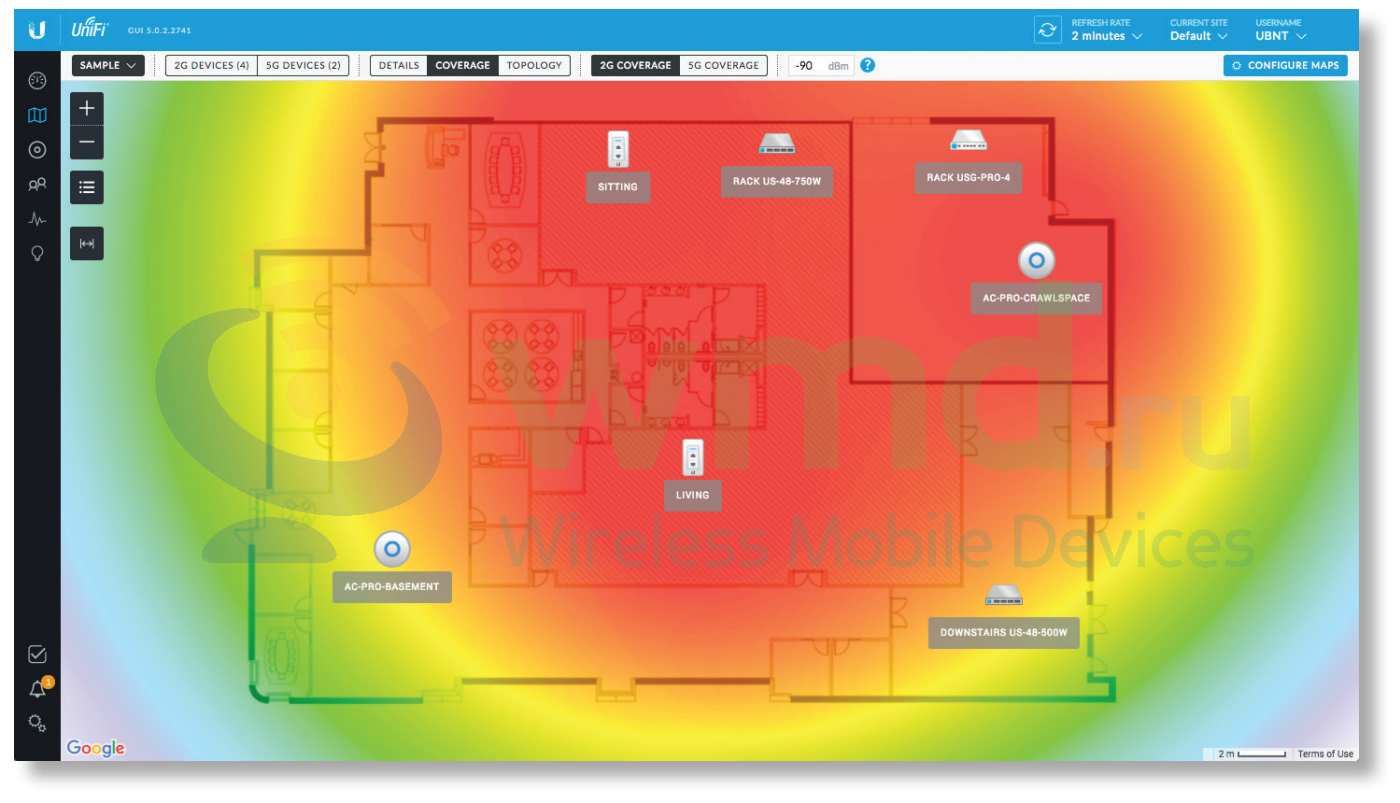Image resolution: width=1400 pixels, height=803 pixels.
Task: Open the map device list icon
Action: point(87,187)
